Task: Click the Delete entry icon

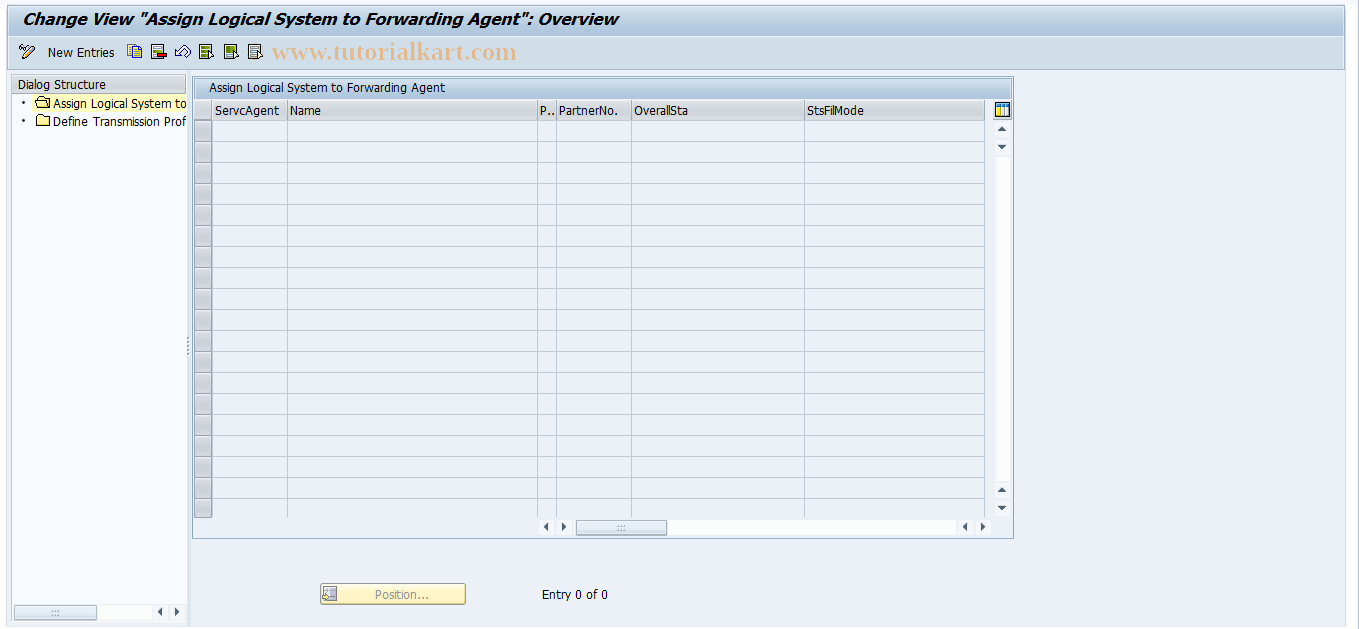Action: [158, 51]
